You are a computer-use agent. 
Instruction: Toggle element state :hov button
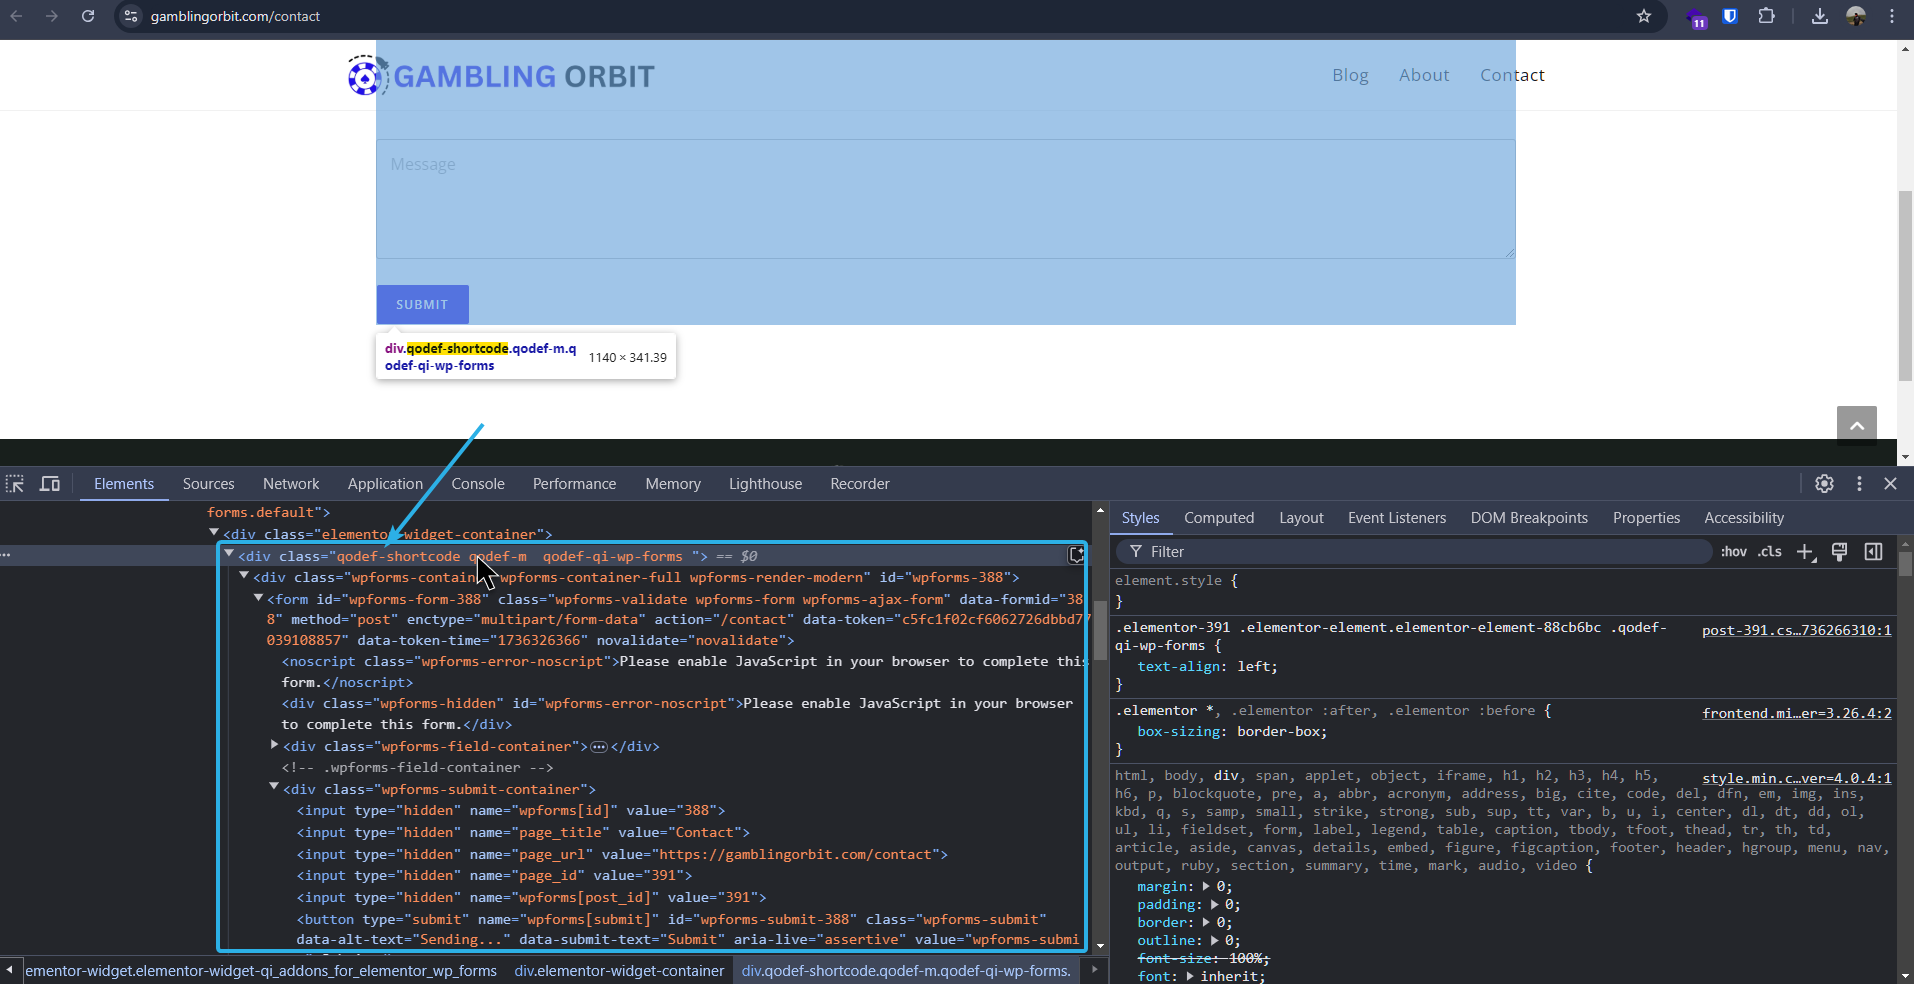coord(1734,552)
